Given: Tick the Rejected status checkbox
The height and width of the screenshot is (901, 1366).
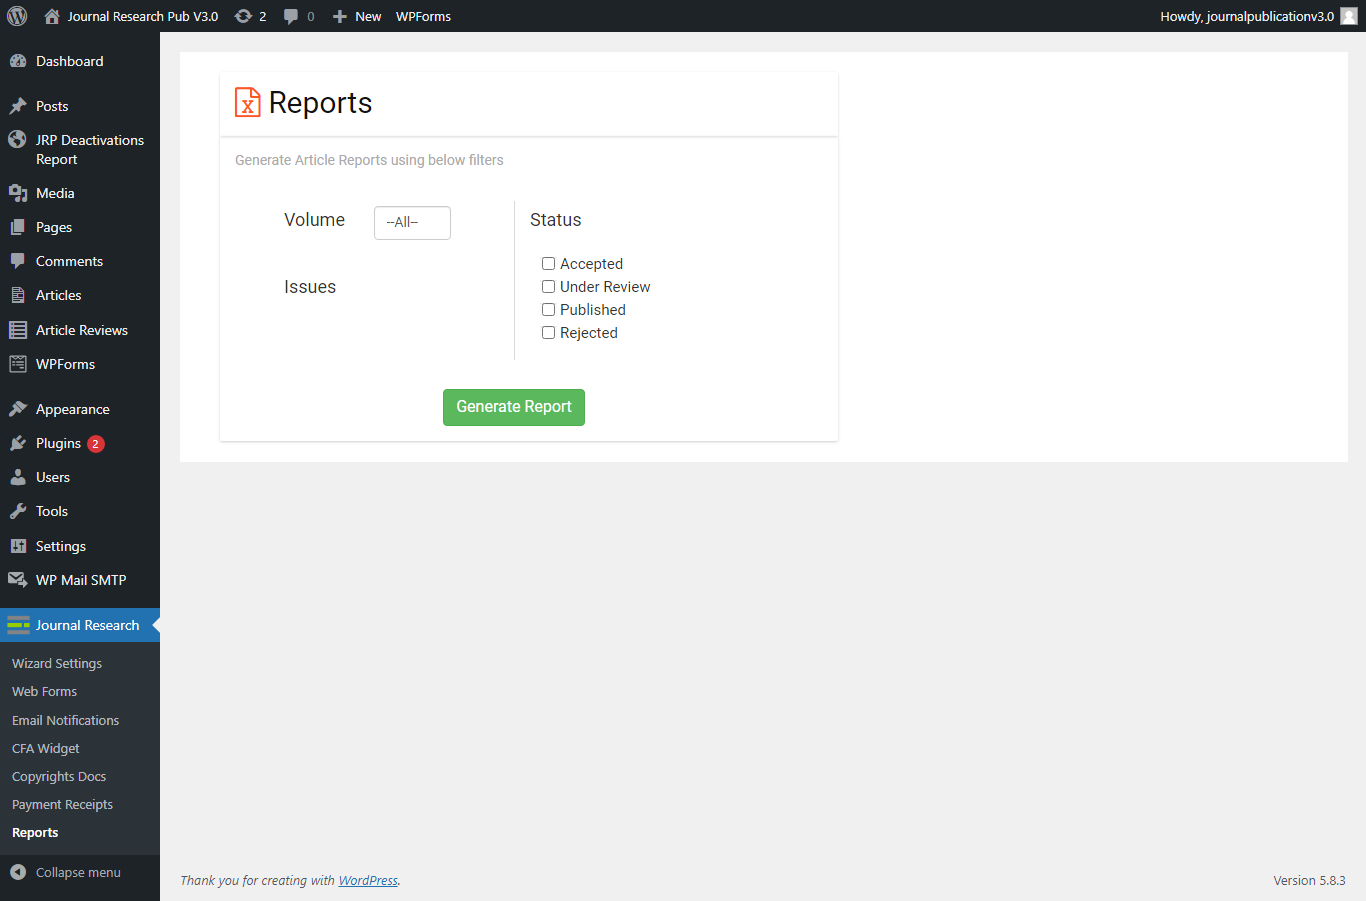Looking at the screenshot, I should pyautogui.click(x=548, y=333).
